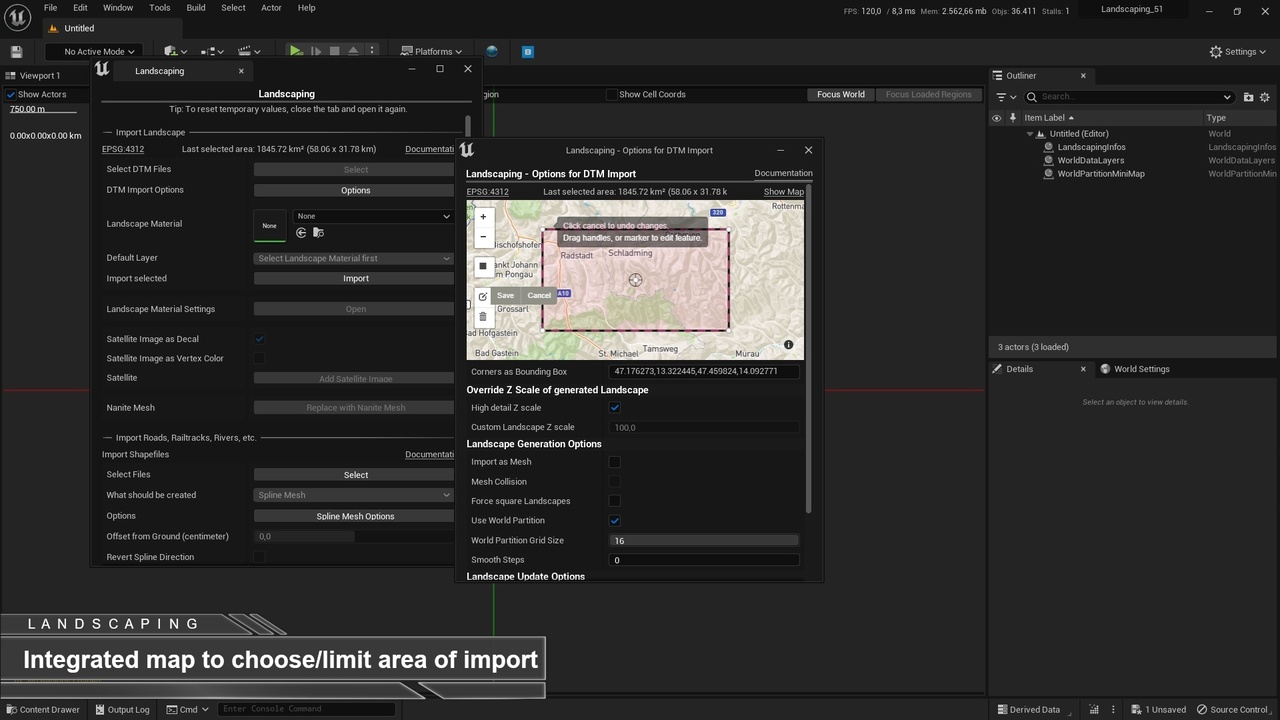Click the add folder icon in Outliner
This screenshot has width=1280, height=720.
[x=1248, y=97]
